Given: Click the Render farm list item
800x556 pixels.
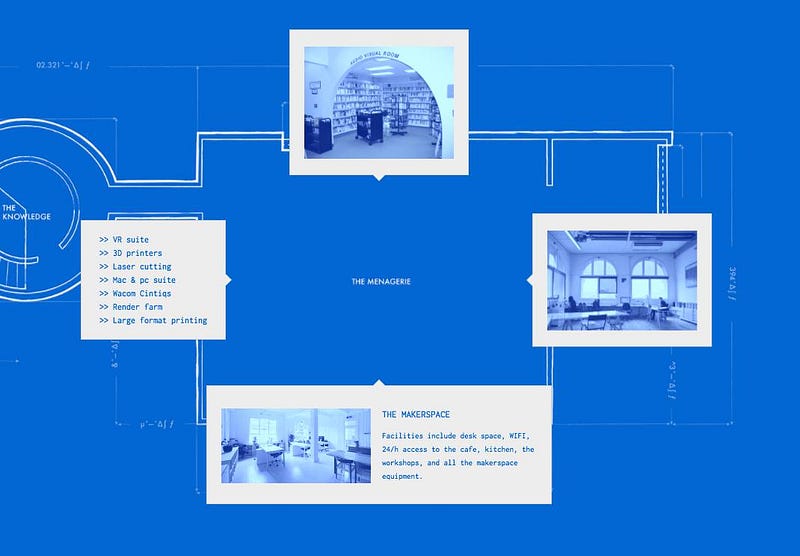Looking at the screenshot, I should pos(131,307).
